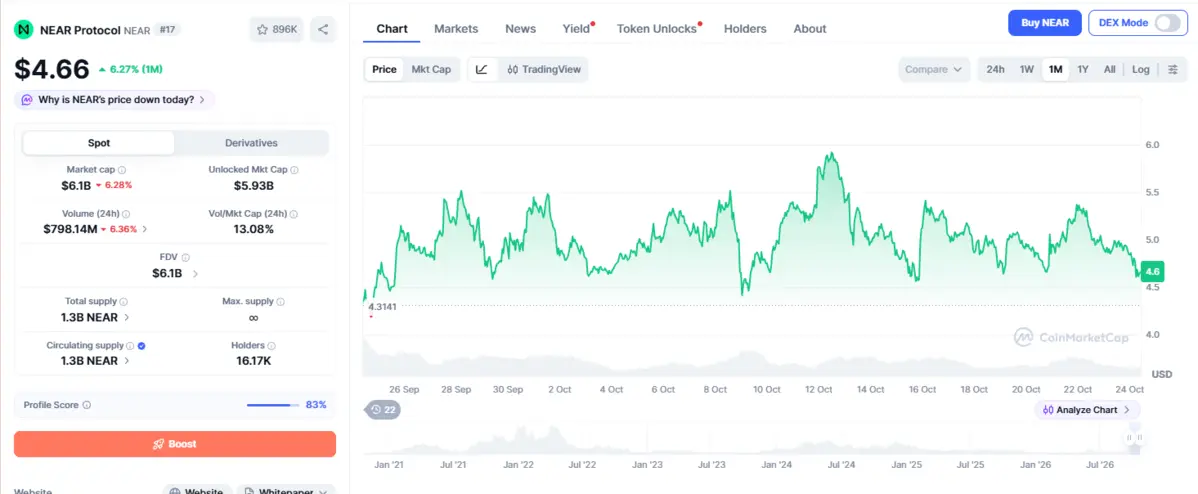Click the Buy NEAR button

pos(1045,23)
